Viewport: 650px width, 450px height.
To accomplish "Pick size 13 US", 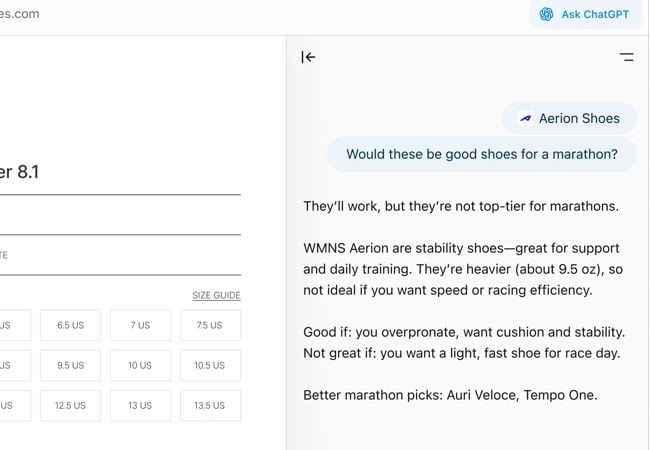I will [x=139, y=405].
